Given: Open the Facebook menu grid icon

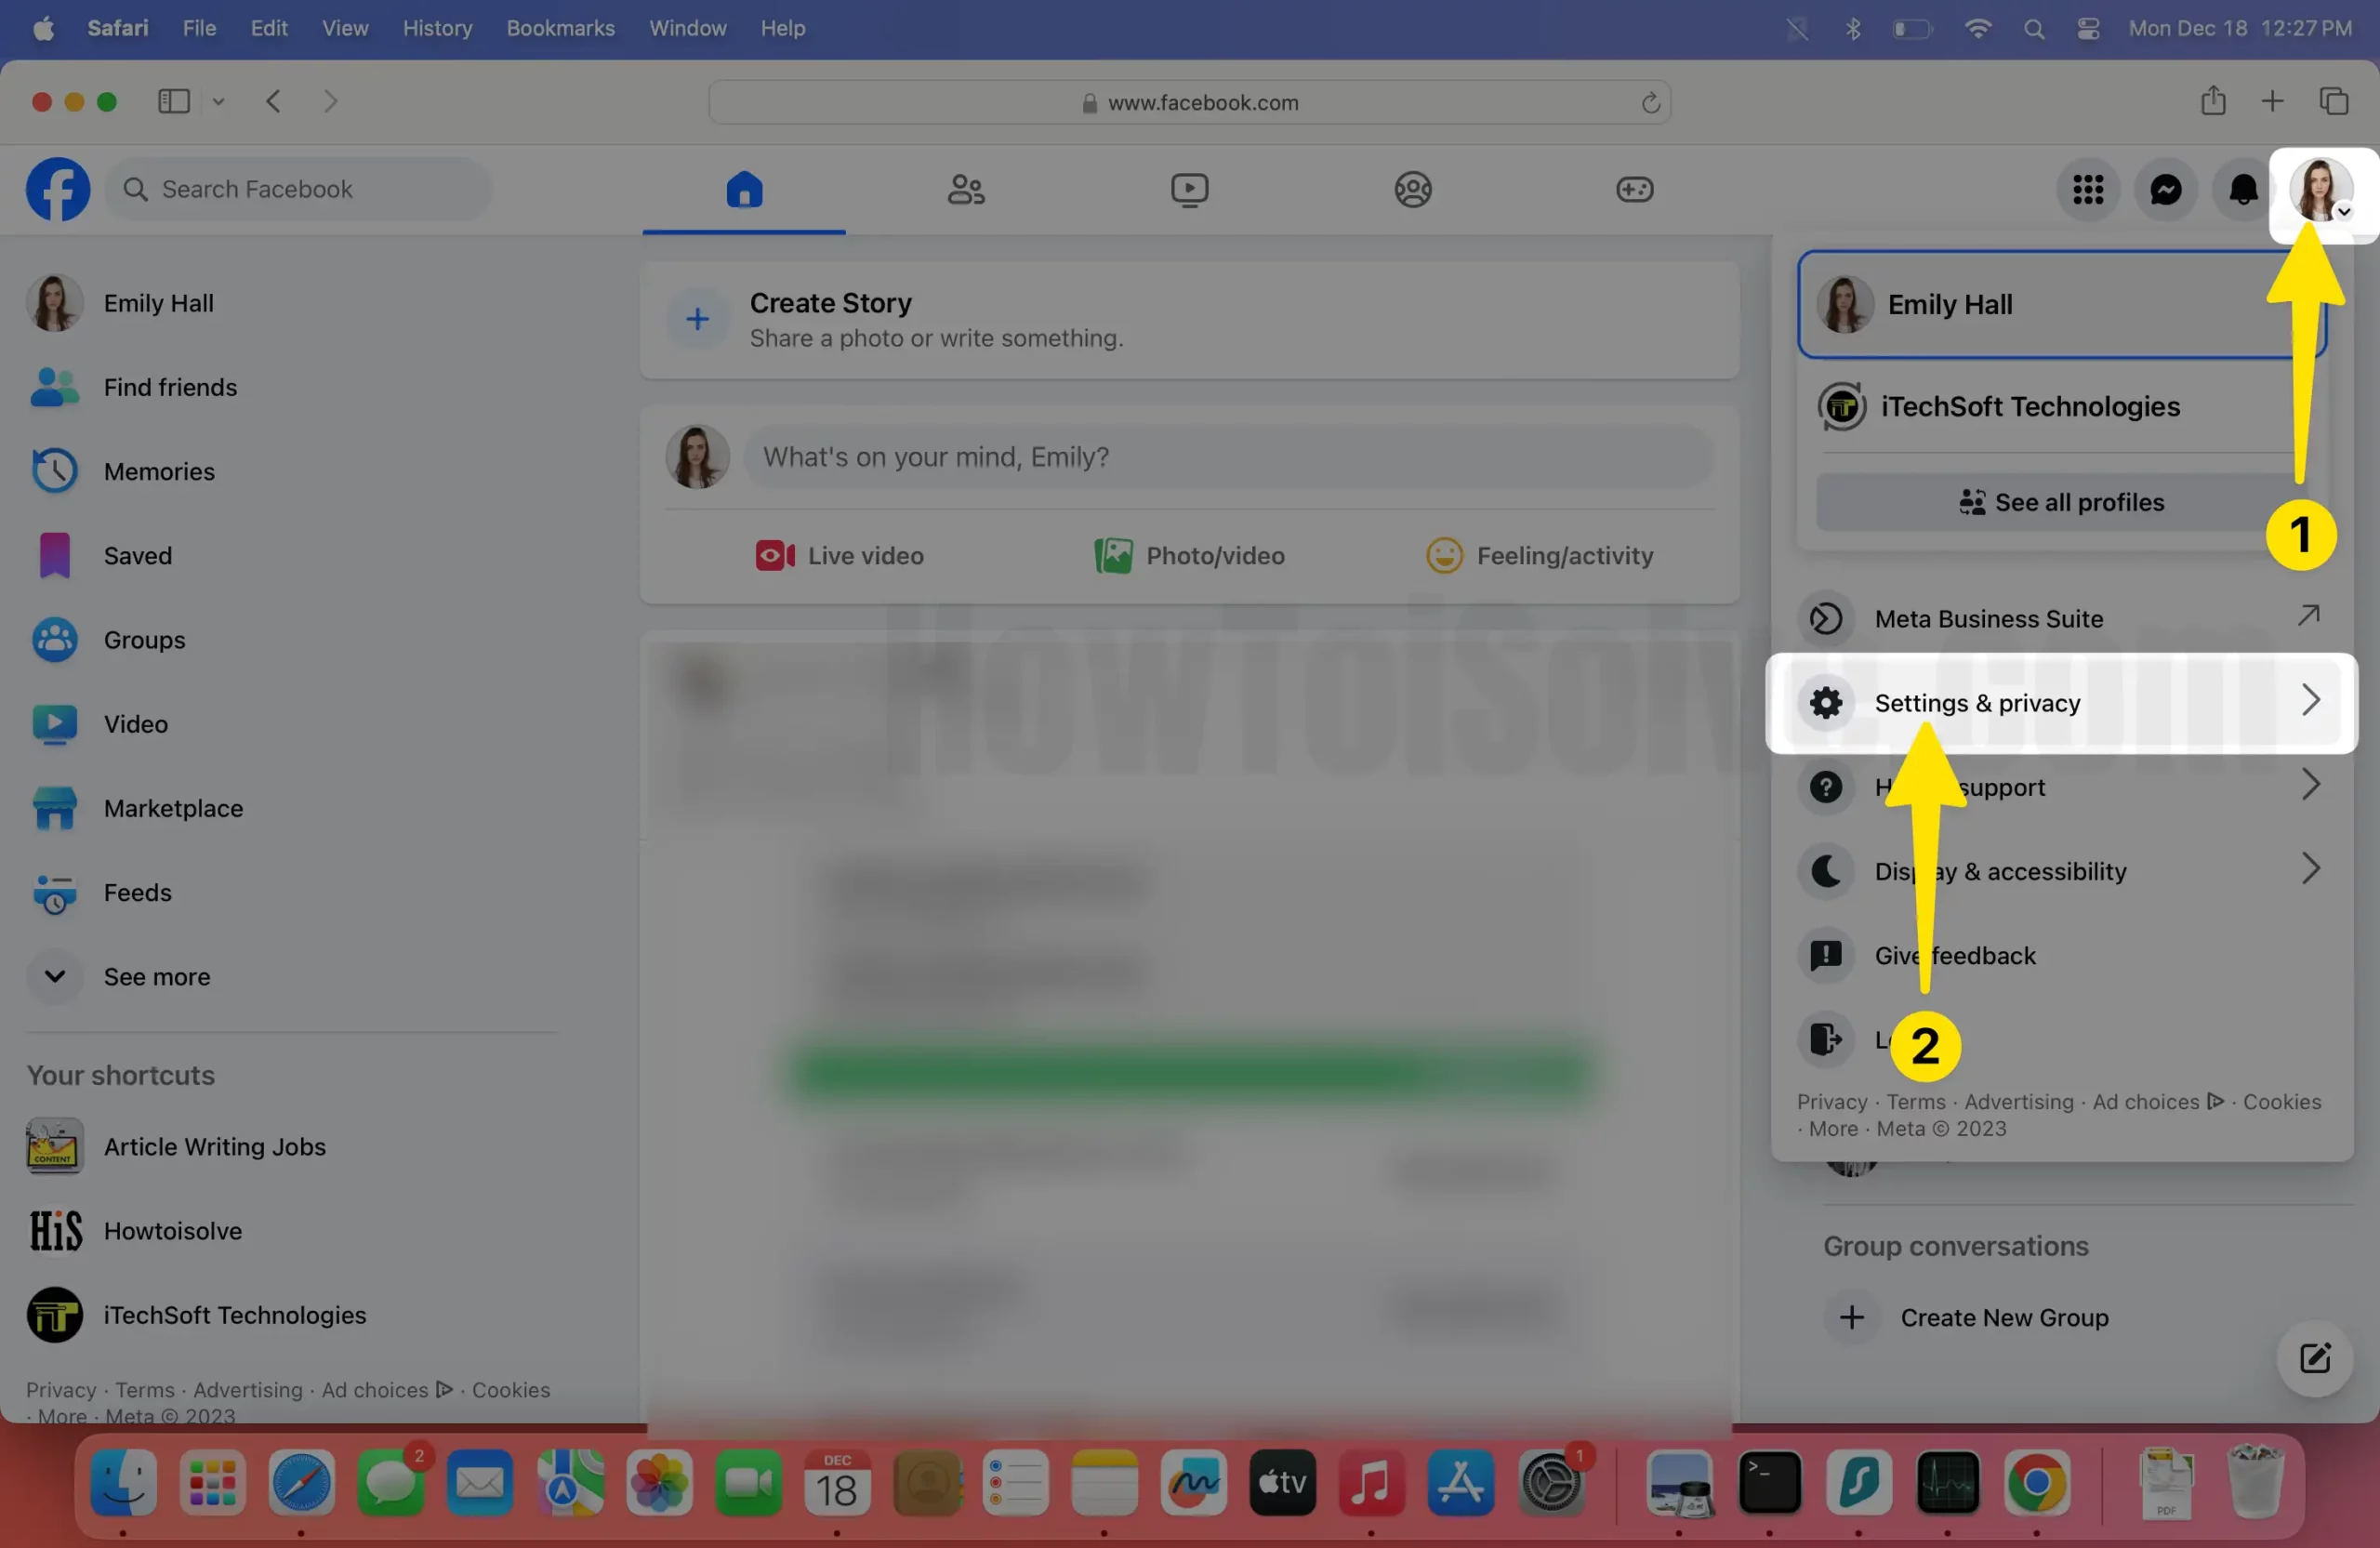Looking at the screenshot, I should 2088,189.
